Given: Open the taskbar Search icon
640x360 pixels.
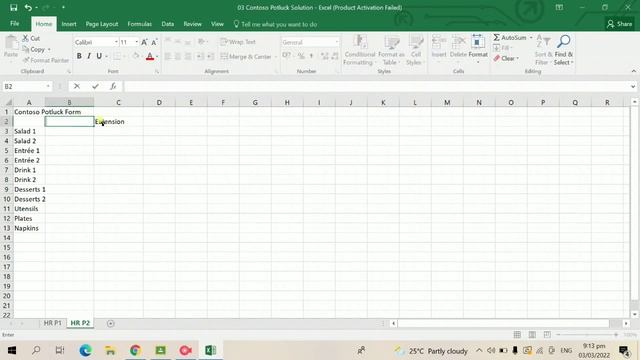Looking at the screenshot, I should [x=36, y=350].
